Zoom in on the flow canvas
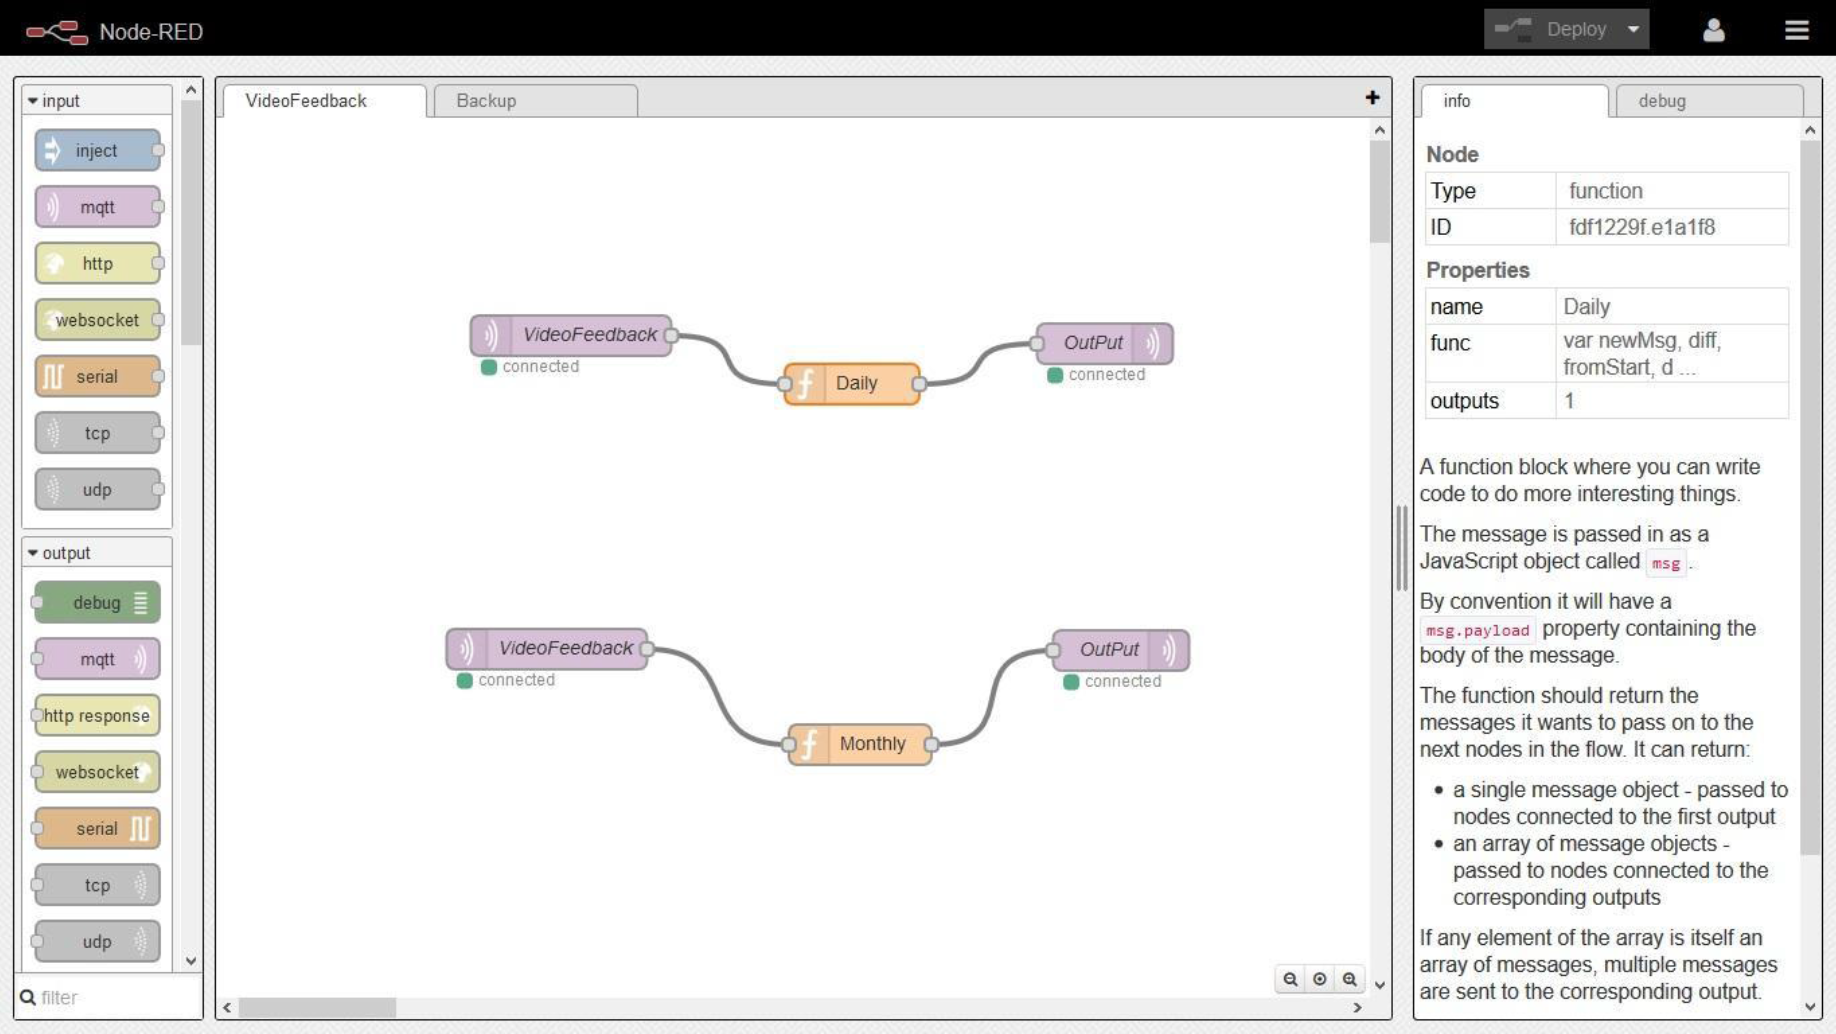The height and width of the screenshot is (1034, 1836). point(1350,979)
